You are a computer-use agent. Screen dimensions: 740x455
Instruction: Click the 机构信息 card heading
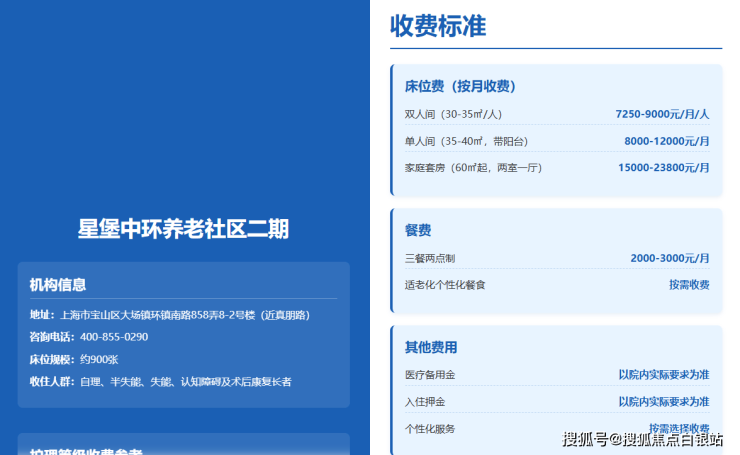coord(58,285)
